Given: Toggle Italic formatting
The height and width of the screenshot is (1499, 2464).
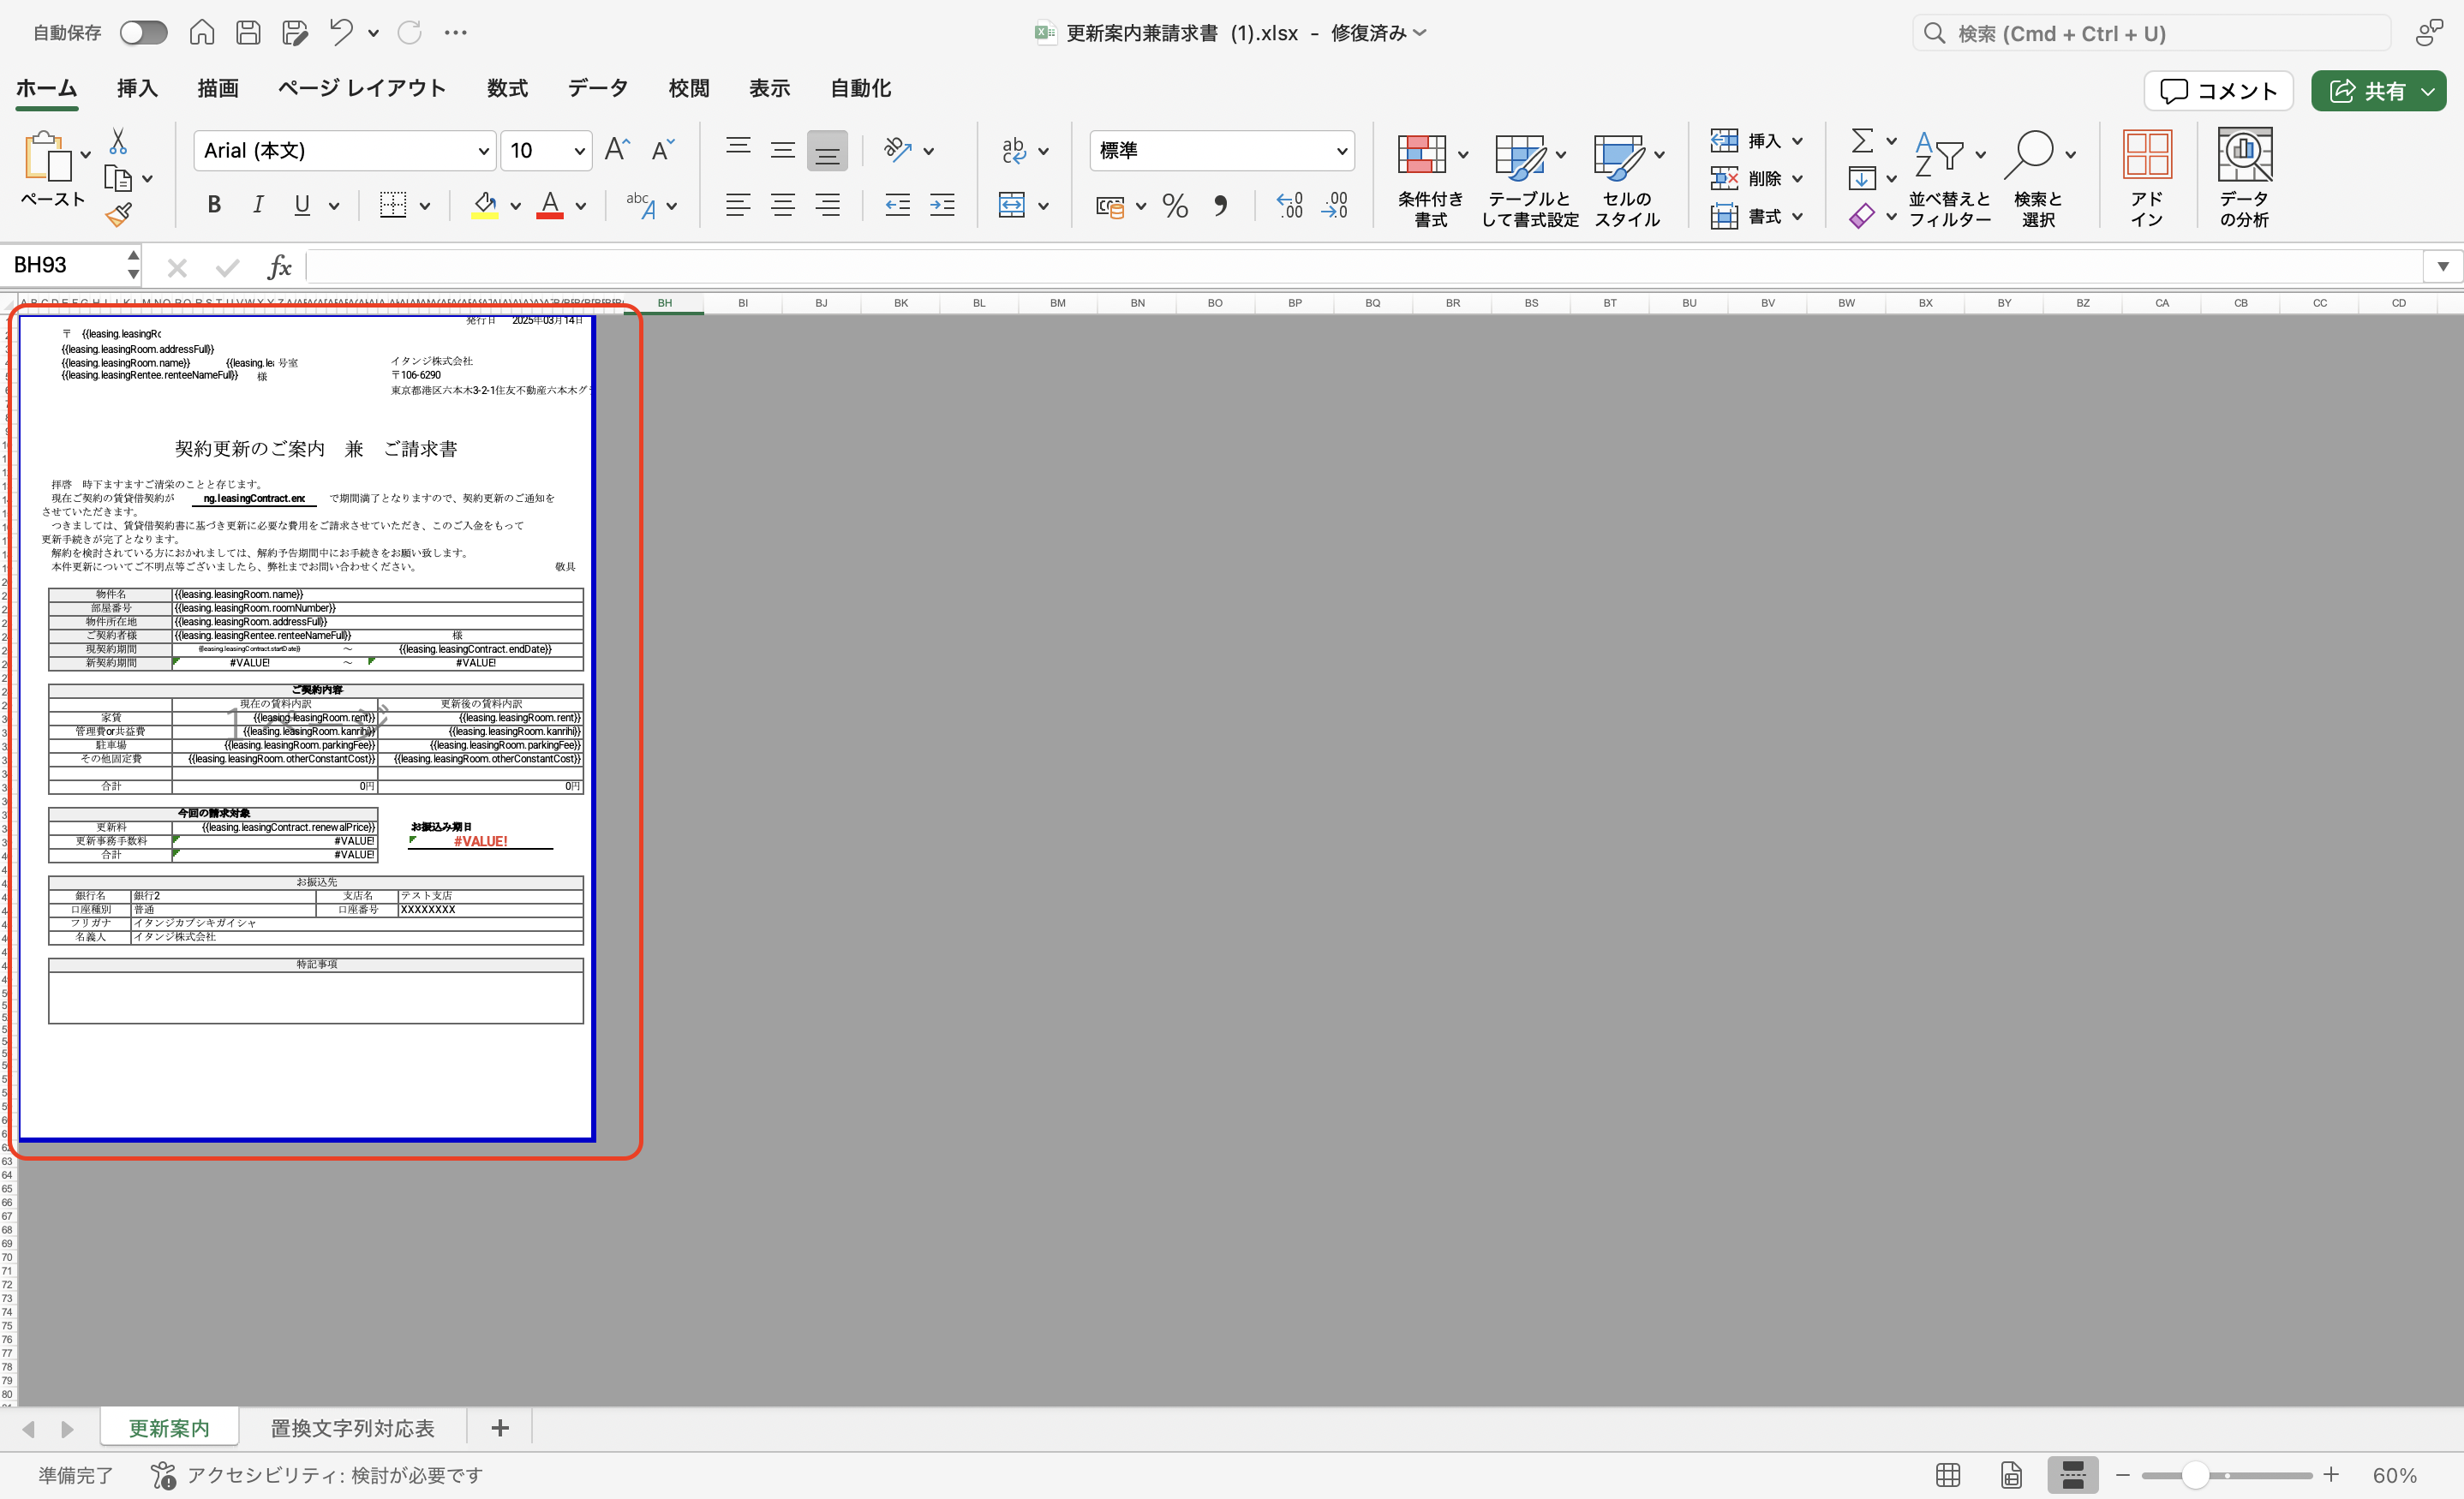Looking at the screenshot, I should tap(258, 205).
